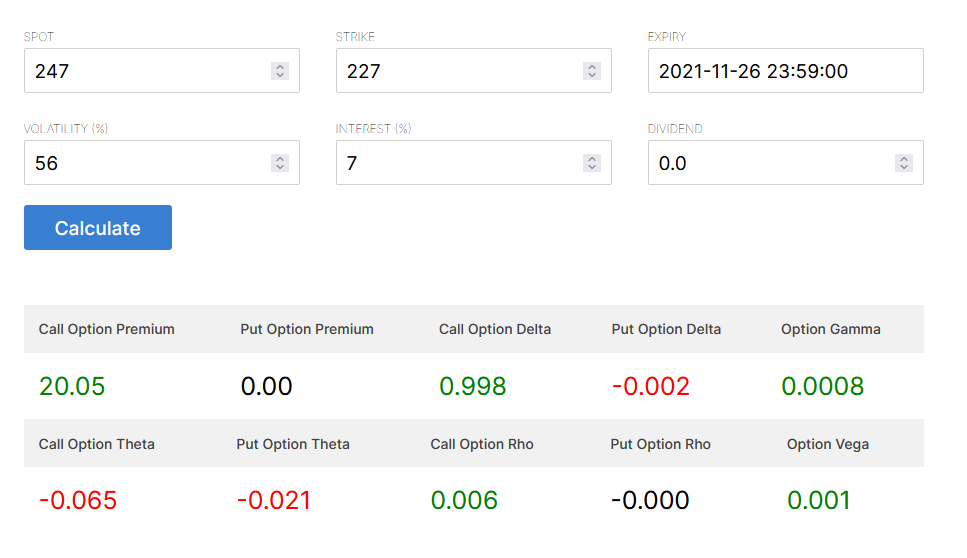Increase Spot value with up arrow
This screenshot has width=967, height=558.
[x=280, y=66]
